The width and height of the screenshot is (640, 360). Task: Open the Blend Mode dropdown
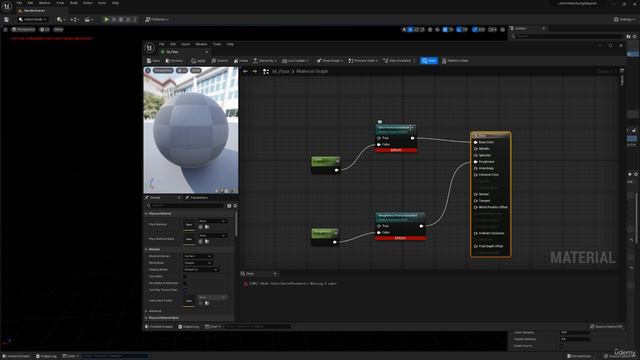(x=198, y=263)
